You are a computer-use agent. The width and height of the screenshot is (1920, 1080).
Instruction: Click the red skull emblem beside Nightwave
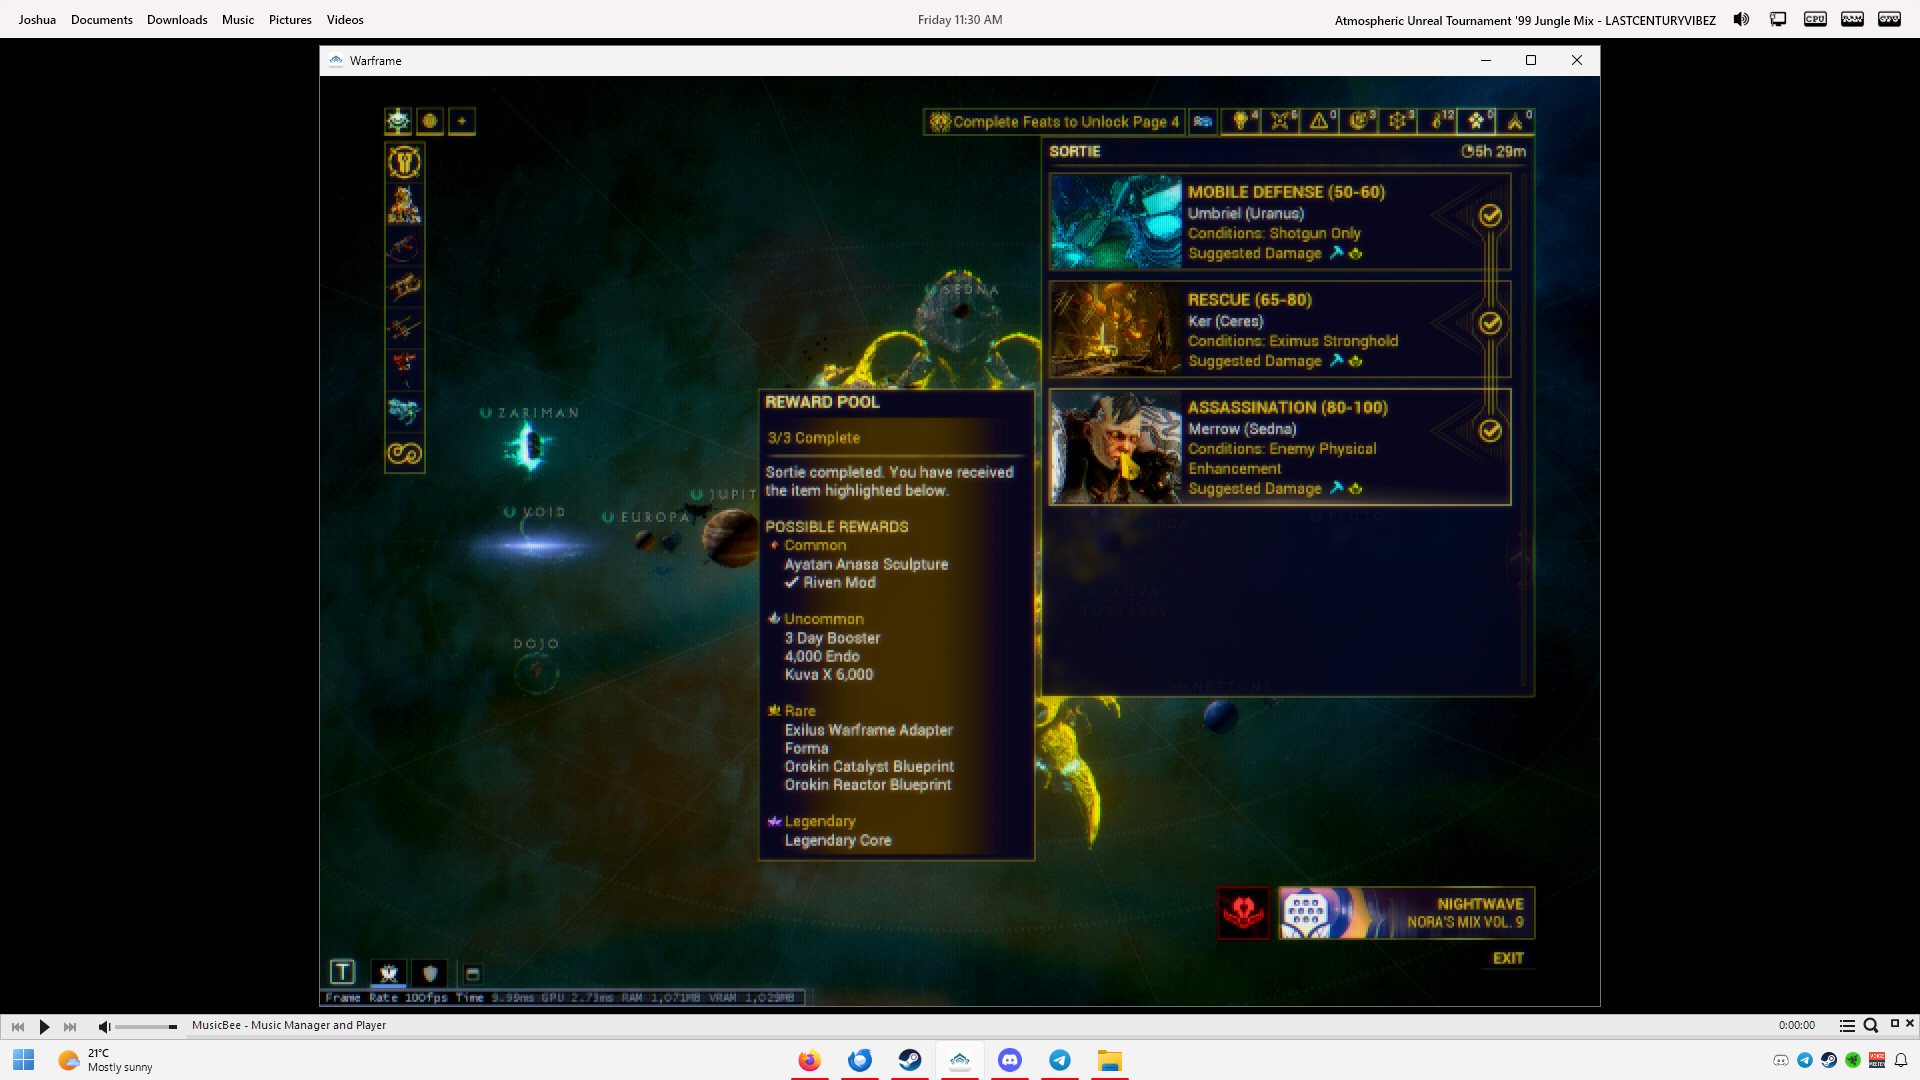coord(1243,913)
